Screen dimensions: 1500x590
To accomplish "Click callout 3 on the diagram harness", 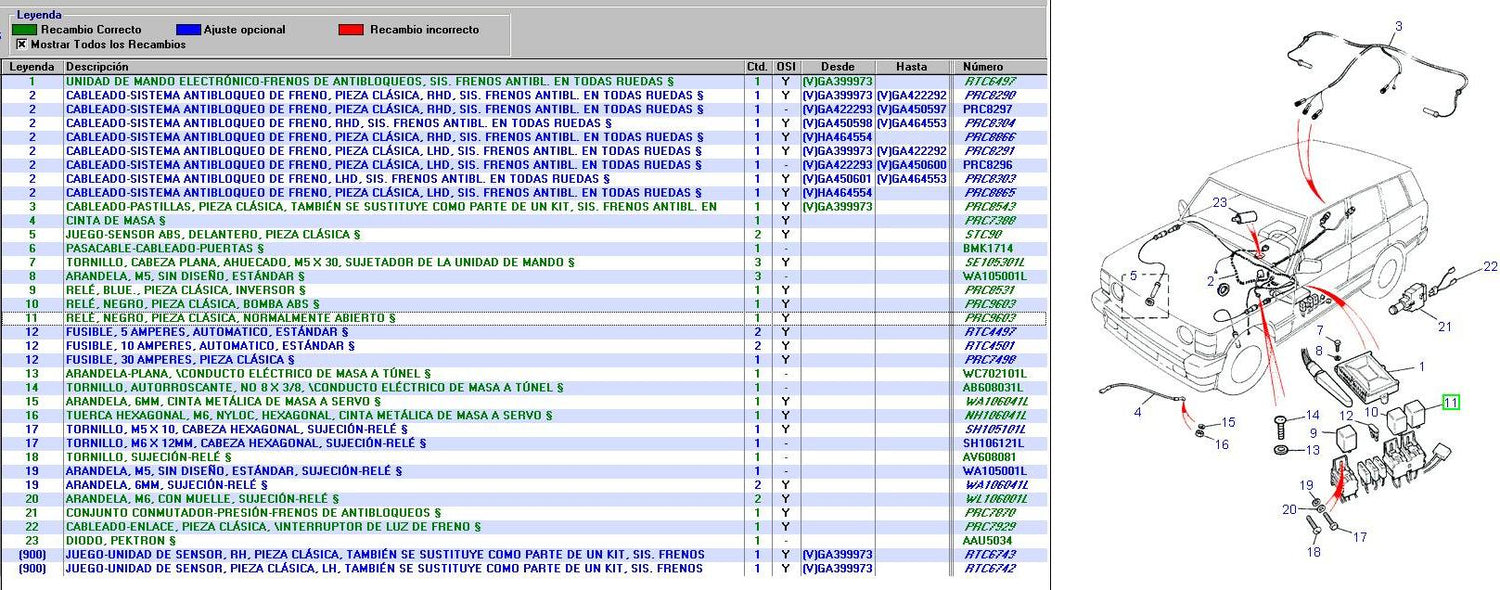I will [x=1398, y=26].
